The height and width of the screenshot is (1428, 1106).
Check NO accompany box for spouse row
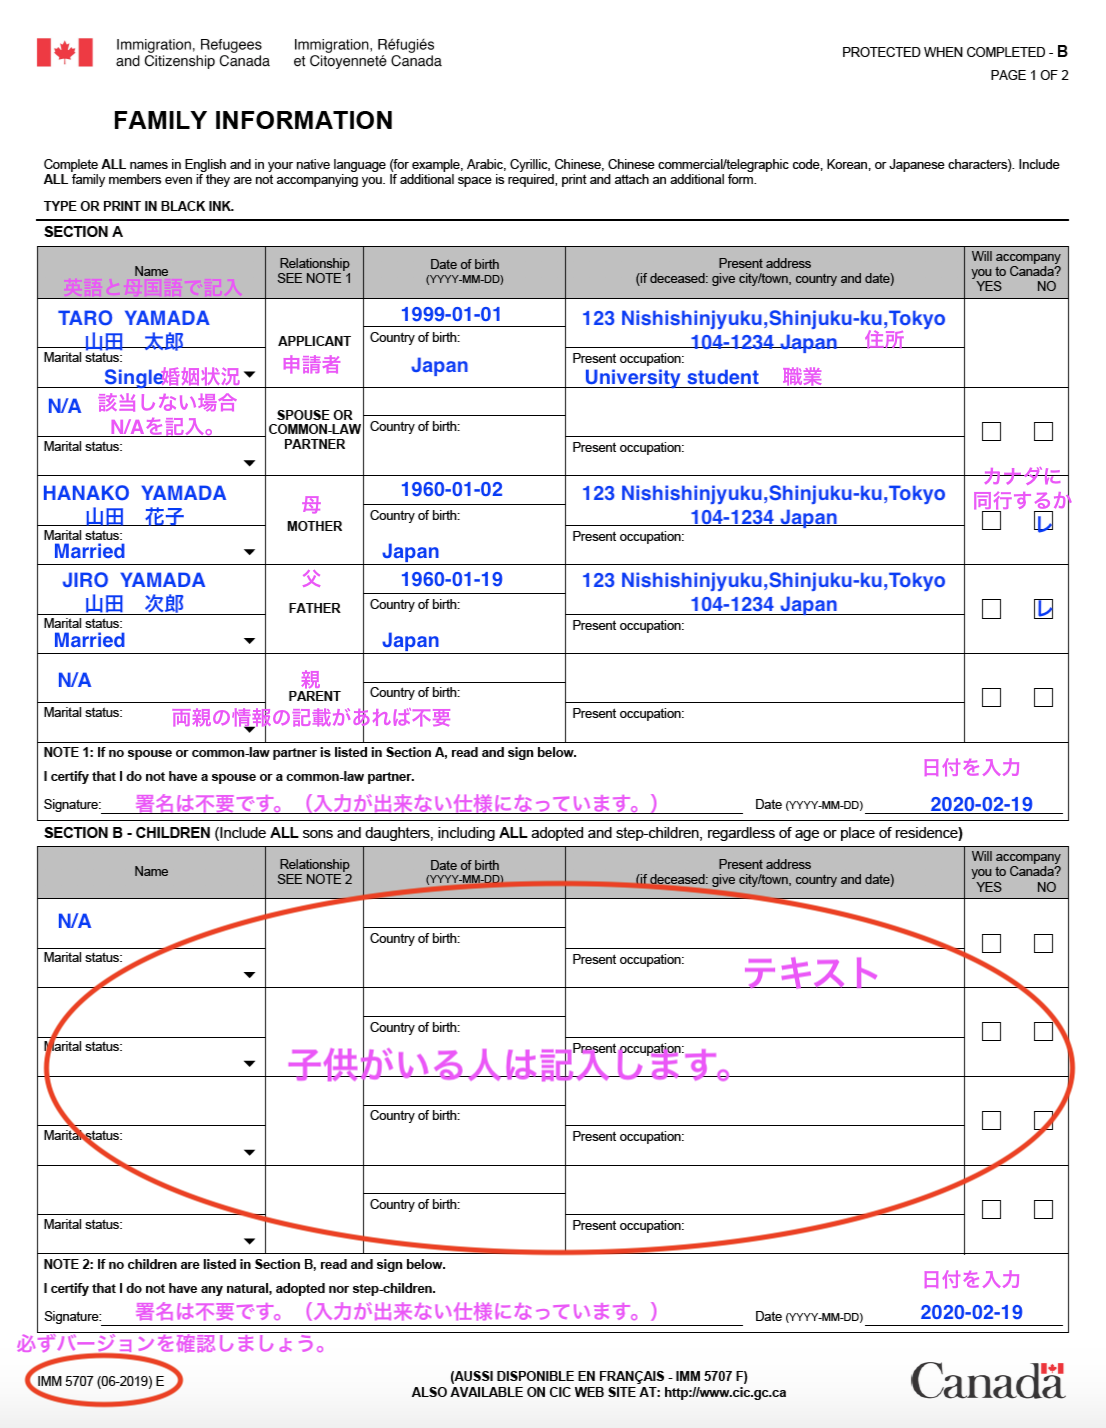1043,431
